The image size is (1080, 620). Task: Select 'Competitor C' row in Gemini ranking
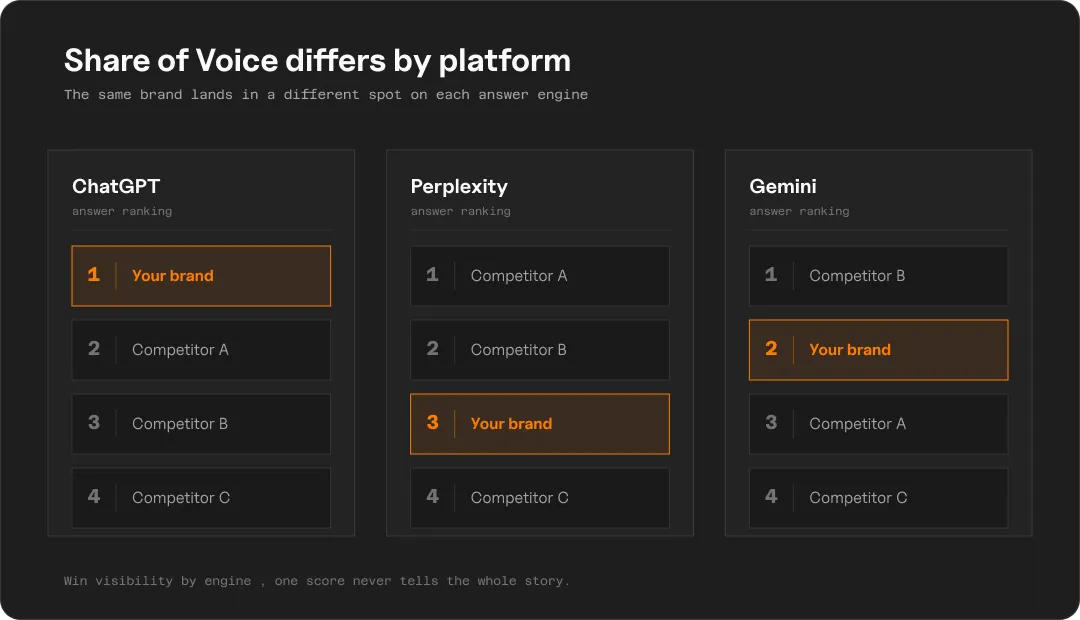(x=879, y=498)
